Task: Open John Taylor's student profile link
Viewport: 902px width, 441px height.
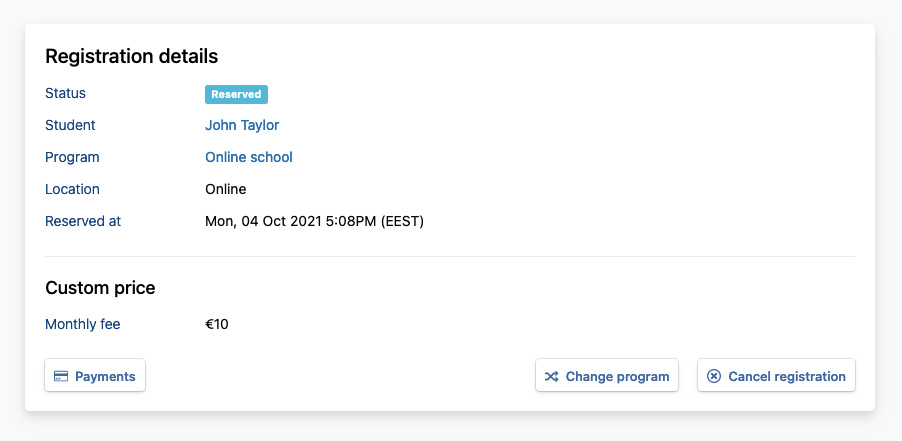Action: pyautogui.click(x=242, y=125)
